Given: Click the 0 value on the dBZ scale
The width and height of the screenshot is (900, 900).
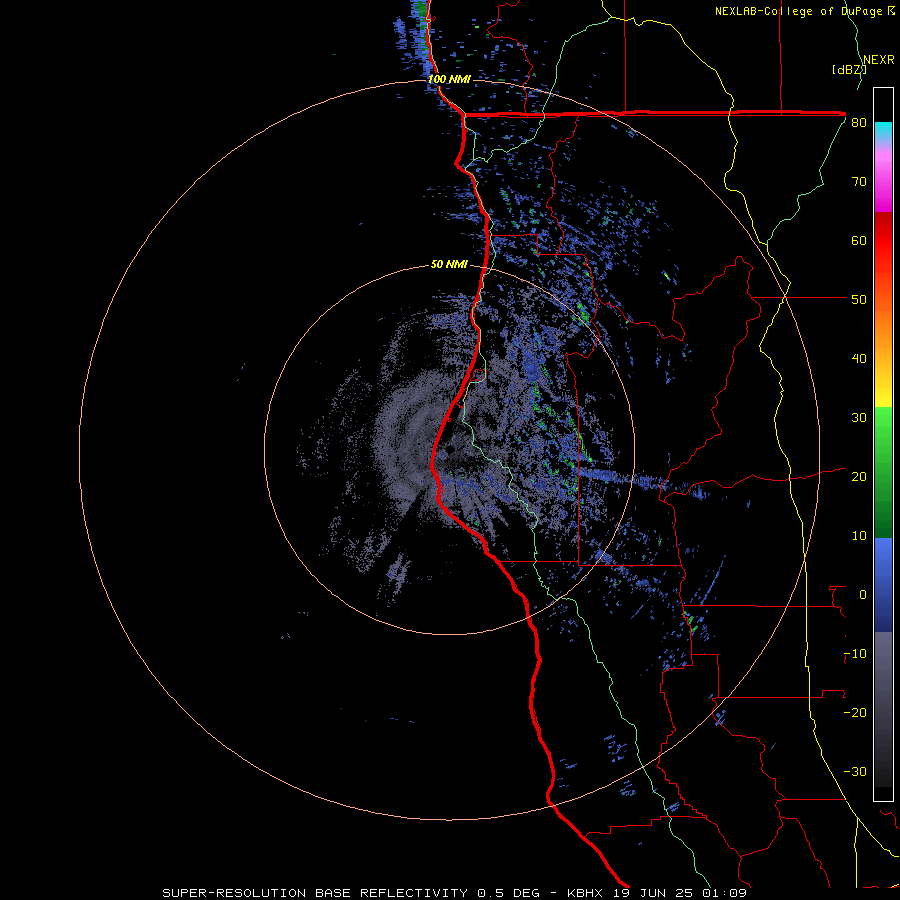Looking at the screenshot, I should coord(863,595).
